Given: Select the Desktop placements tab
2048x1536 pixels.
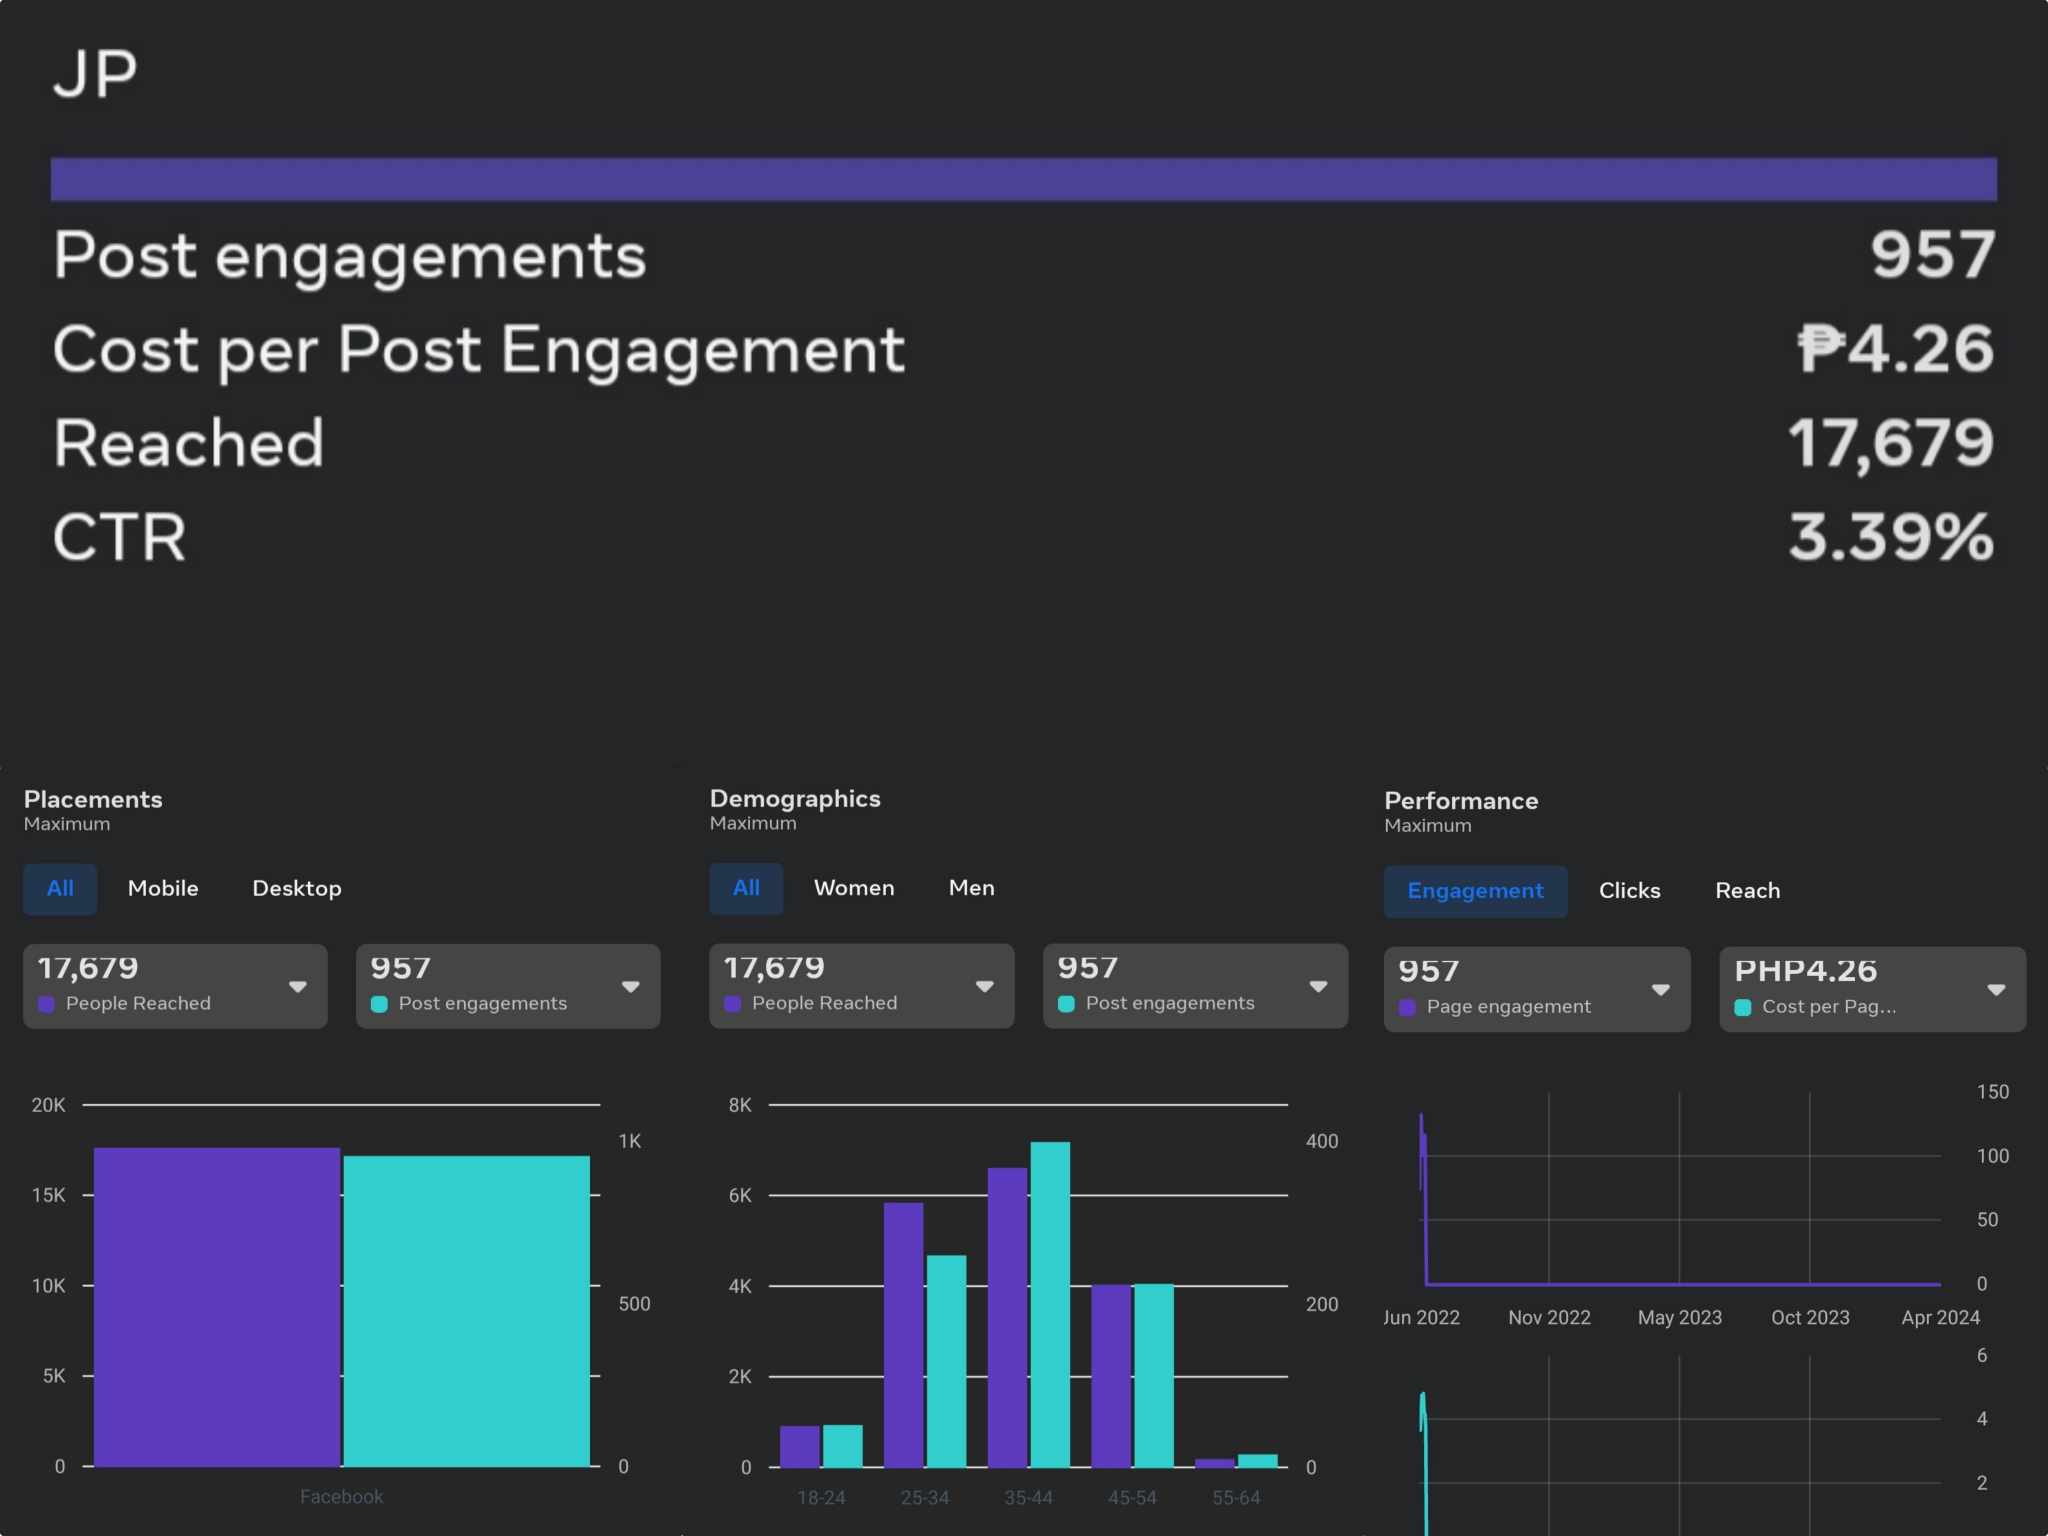Looking at the screenshot, I should point(296,888).
